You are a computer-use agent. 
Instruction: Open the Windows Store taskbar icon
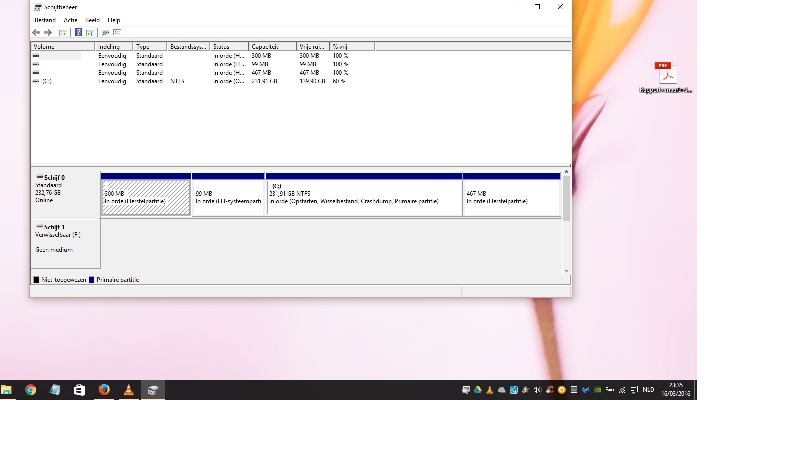click(x=79, y=390)
